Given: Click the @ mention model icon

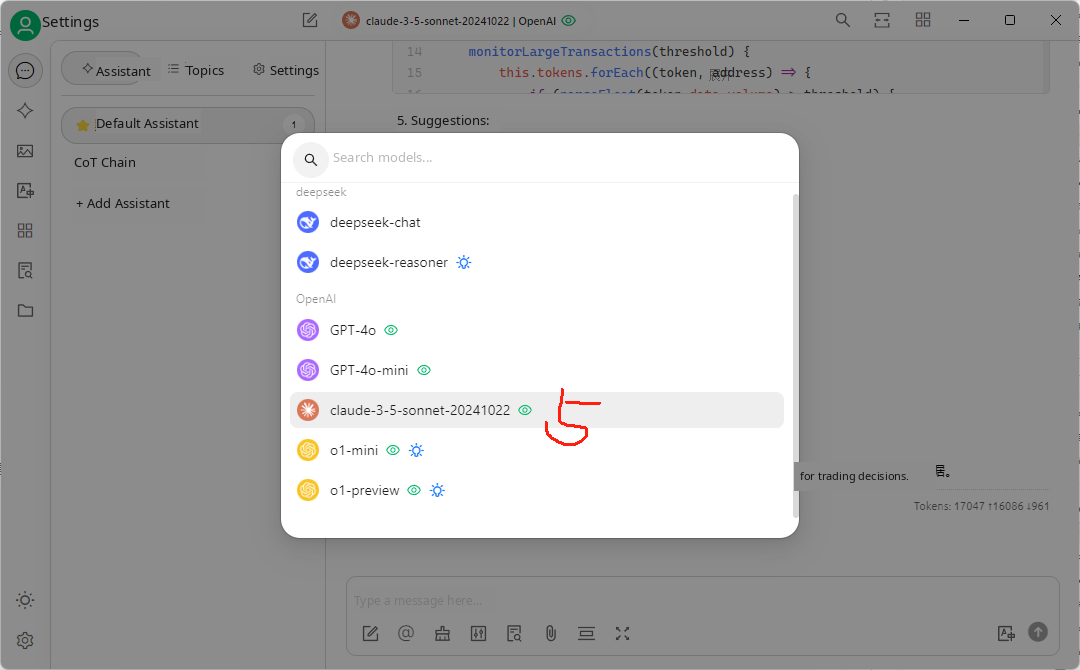Looking at the screenshot, I should tap(406, 634).
